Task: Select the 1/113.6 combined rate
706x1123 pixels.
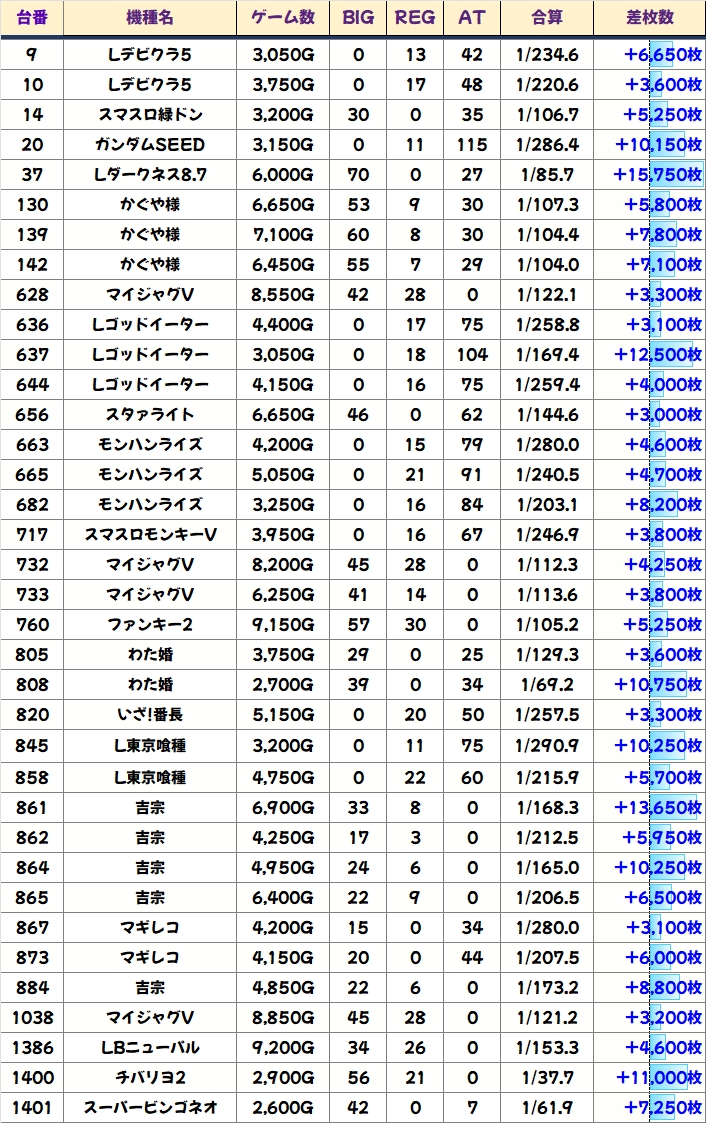Action: (x=547, y=595)
